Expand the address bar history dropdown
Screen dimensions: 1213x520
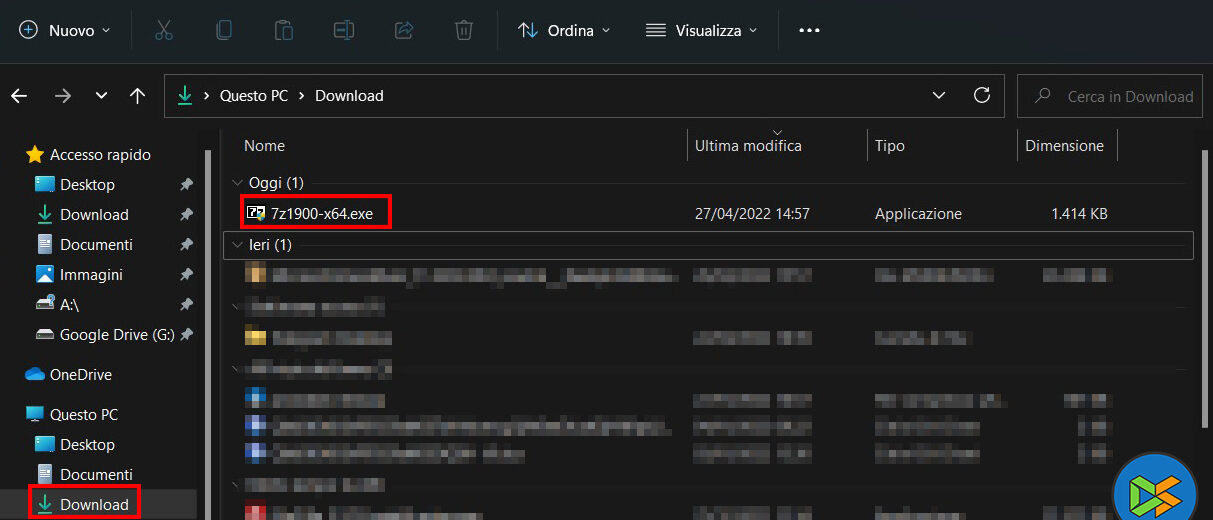939,96
